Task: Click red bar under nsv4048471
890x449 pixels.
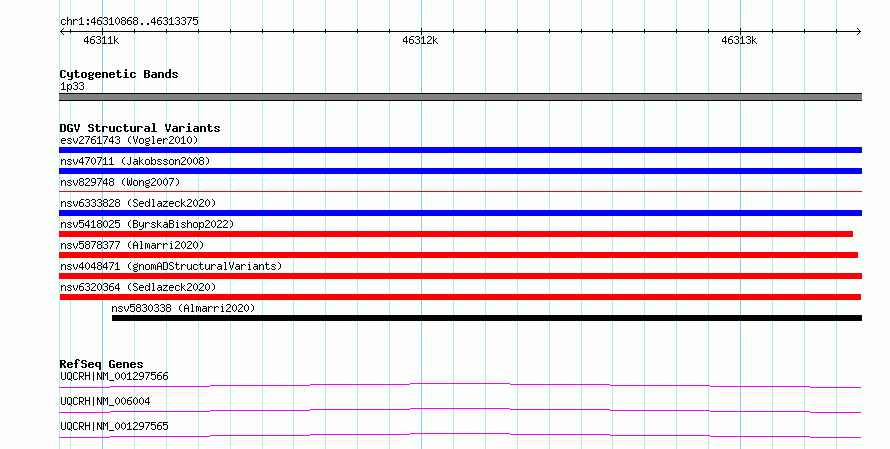Action: point(460,276)
